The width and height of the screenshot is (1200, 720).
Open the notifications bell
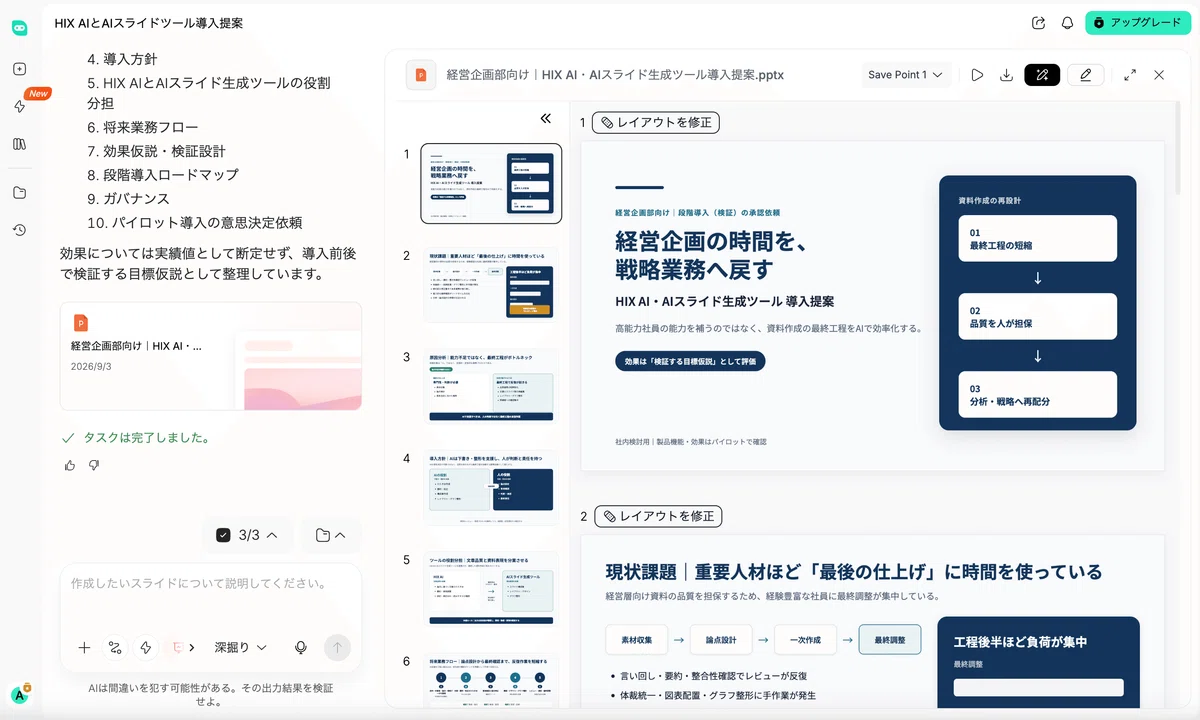(x=1067, y=23)
